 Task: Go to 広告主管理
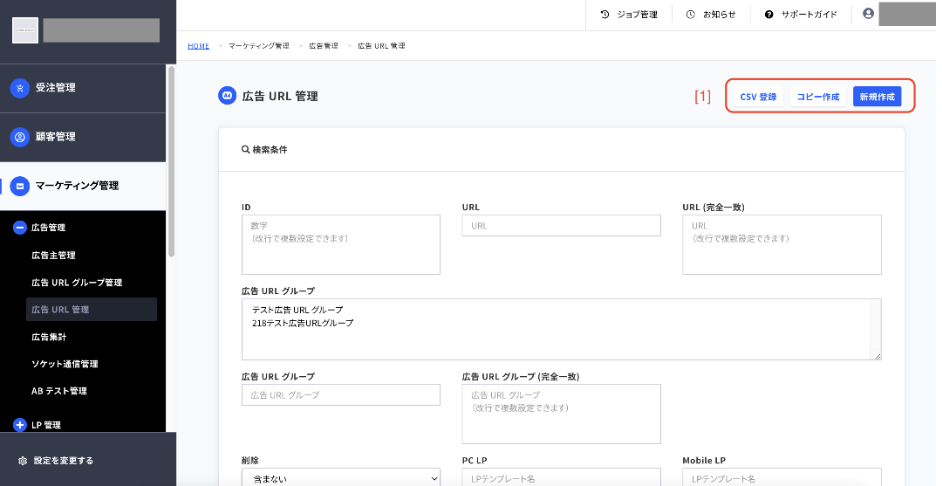tap(53, 255)
